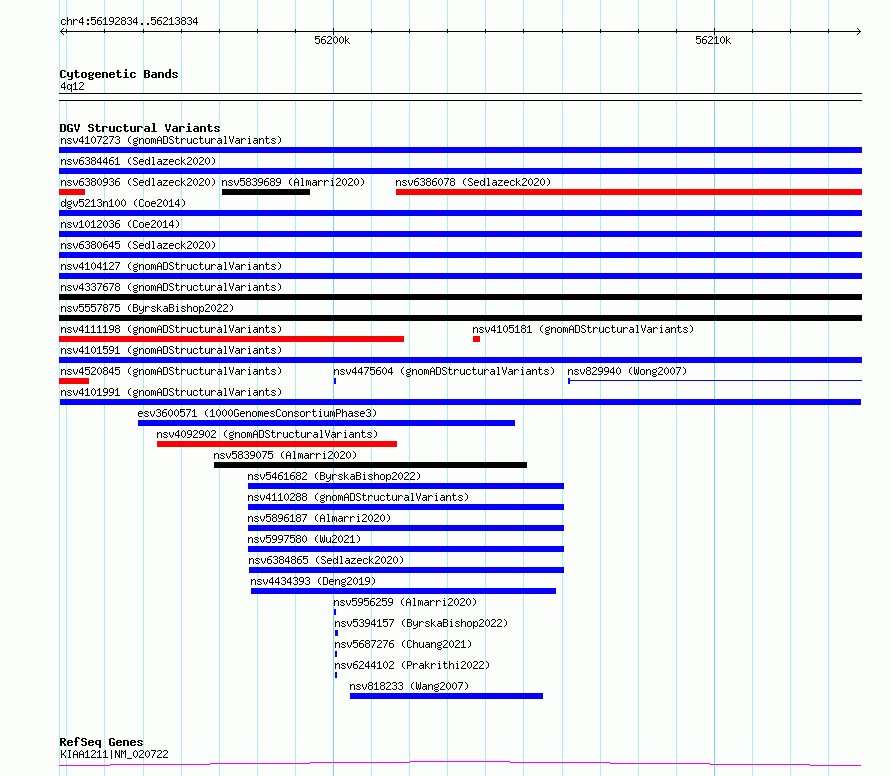Open the nsv4104127 gnomAD variant label
The width and height of the screenshot is (890, 776).
click(171, 266)
